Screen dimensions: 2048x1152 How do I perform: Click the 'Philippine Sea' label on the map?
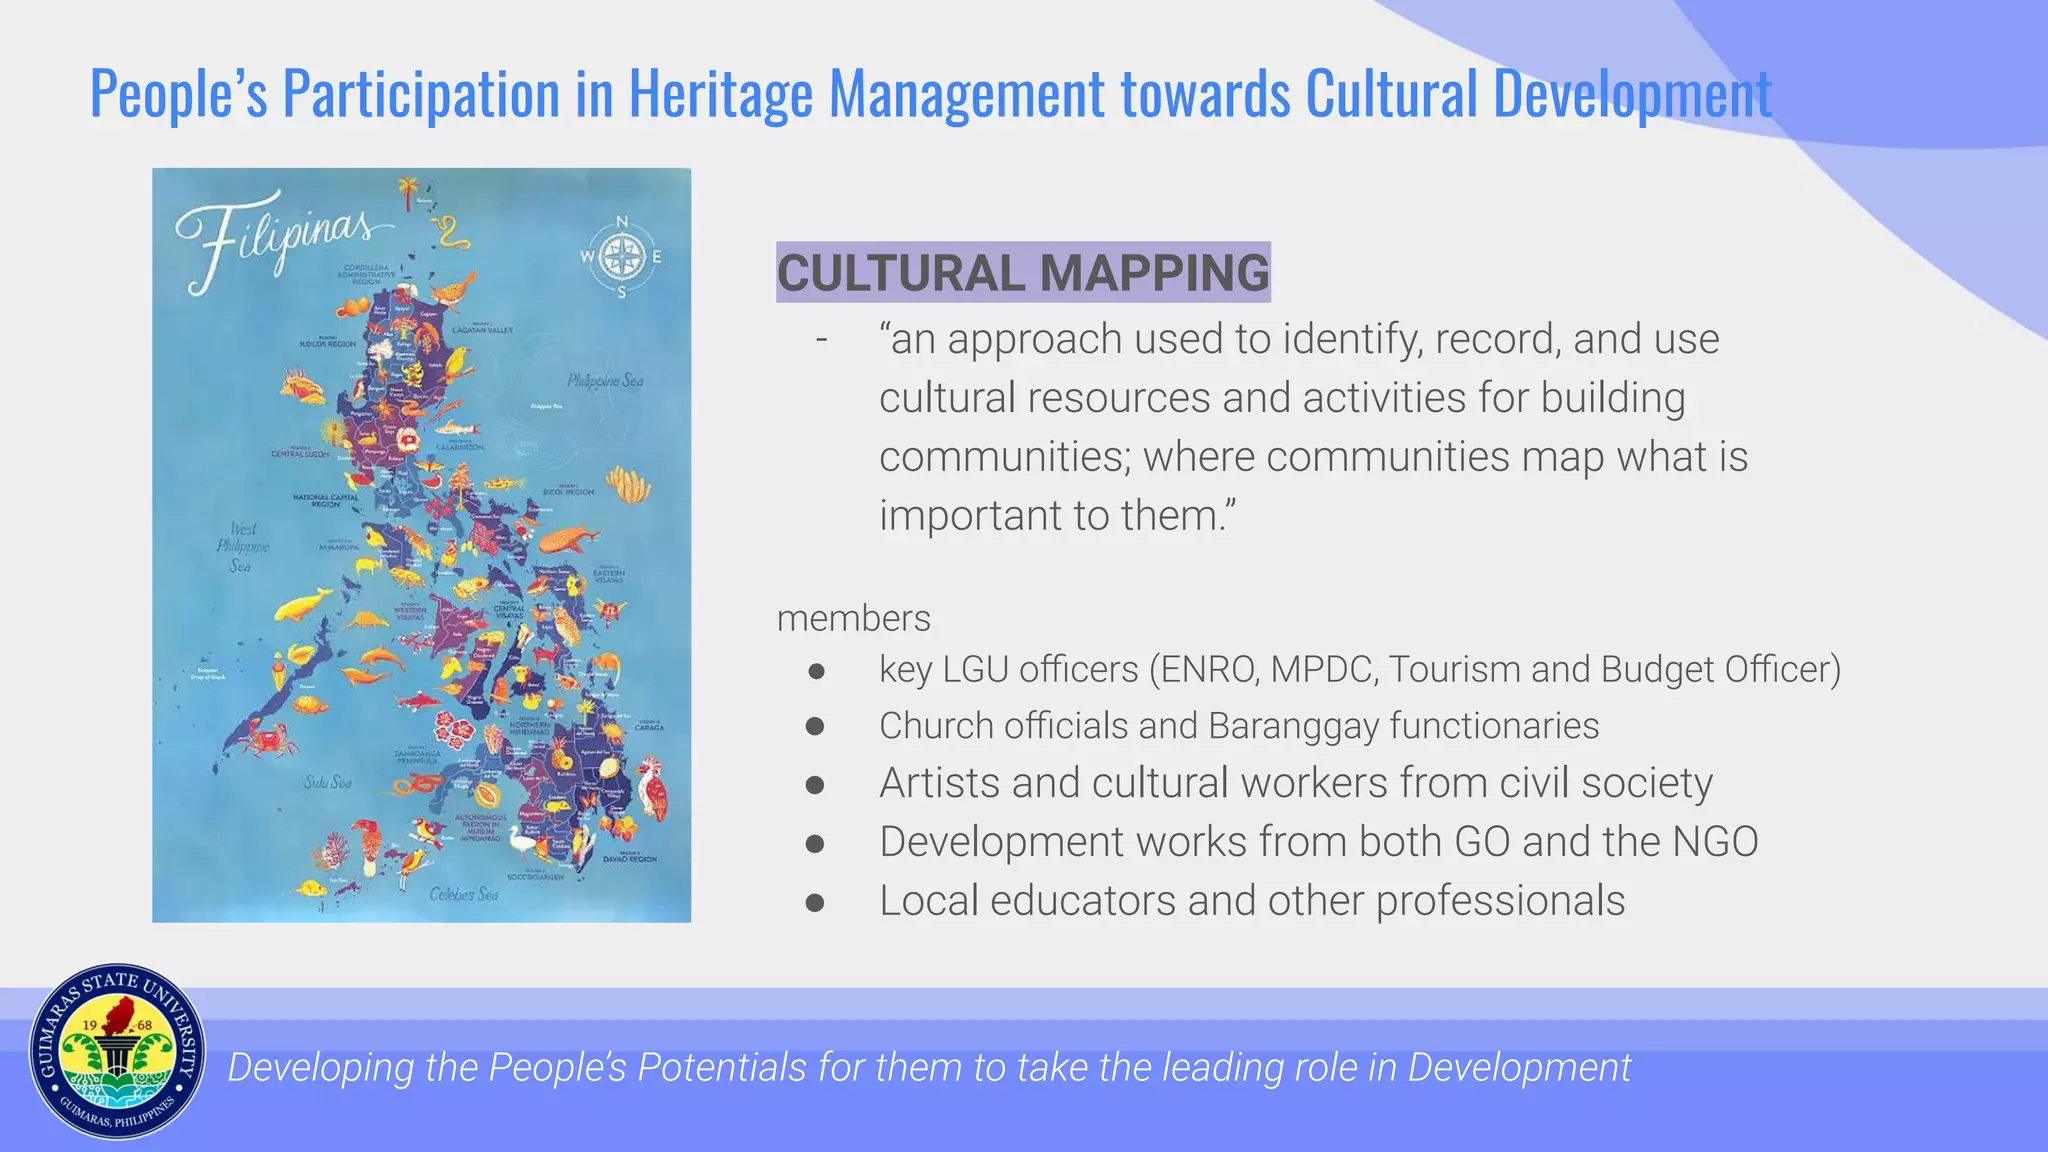pyautogui.click(x=605, y=380)
